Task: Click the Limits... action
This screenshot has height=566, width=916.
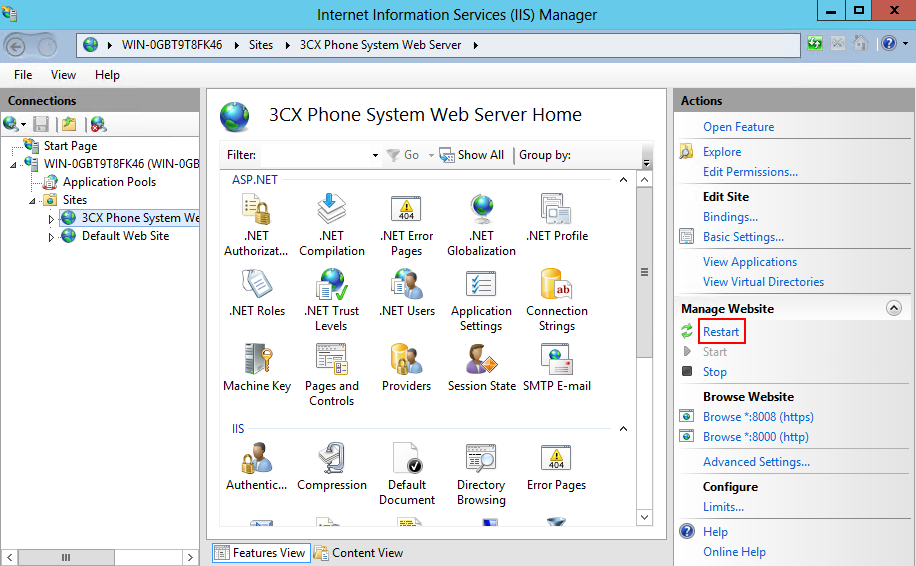Action: tap(723, 506)
